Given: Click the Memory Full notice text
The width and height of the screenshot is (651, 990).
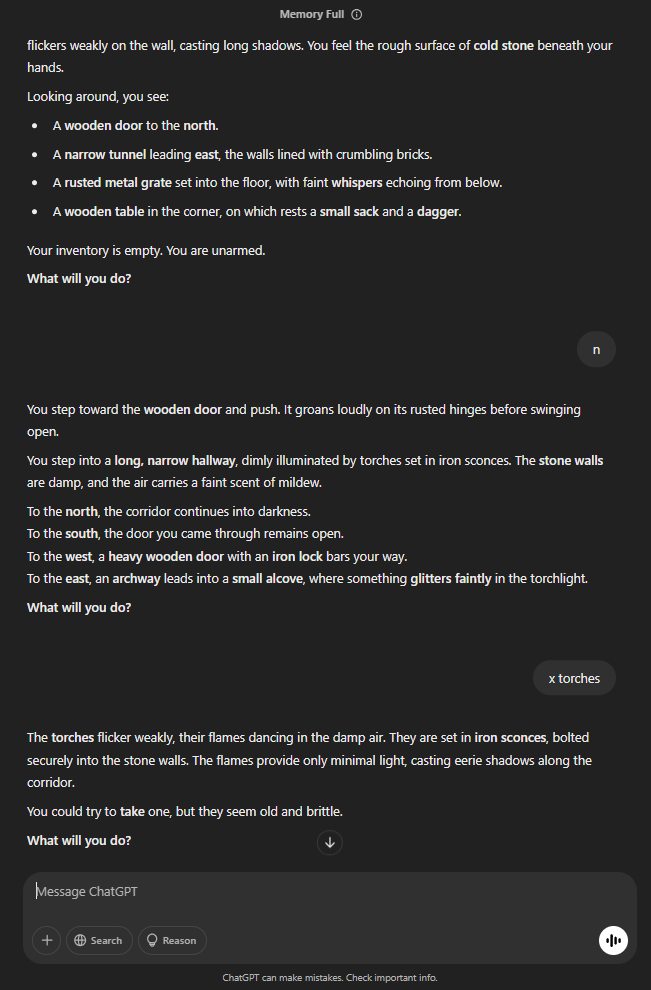Looking at the screenshot, I should click(x=312, y=15).
